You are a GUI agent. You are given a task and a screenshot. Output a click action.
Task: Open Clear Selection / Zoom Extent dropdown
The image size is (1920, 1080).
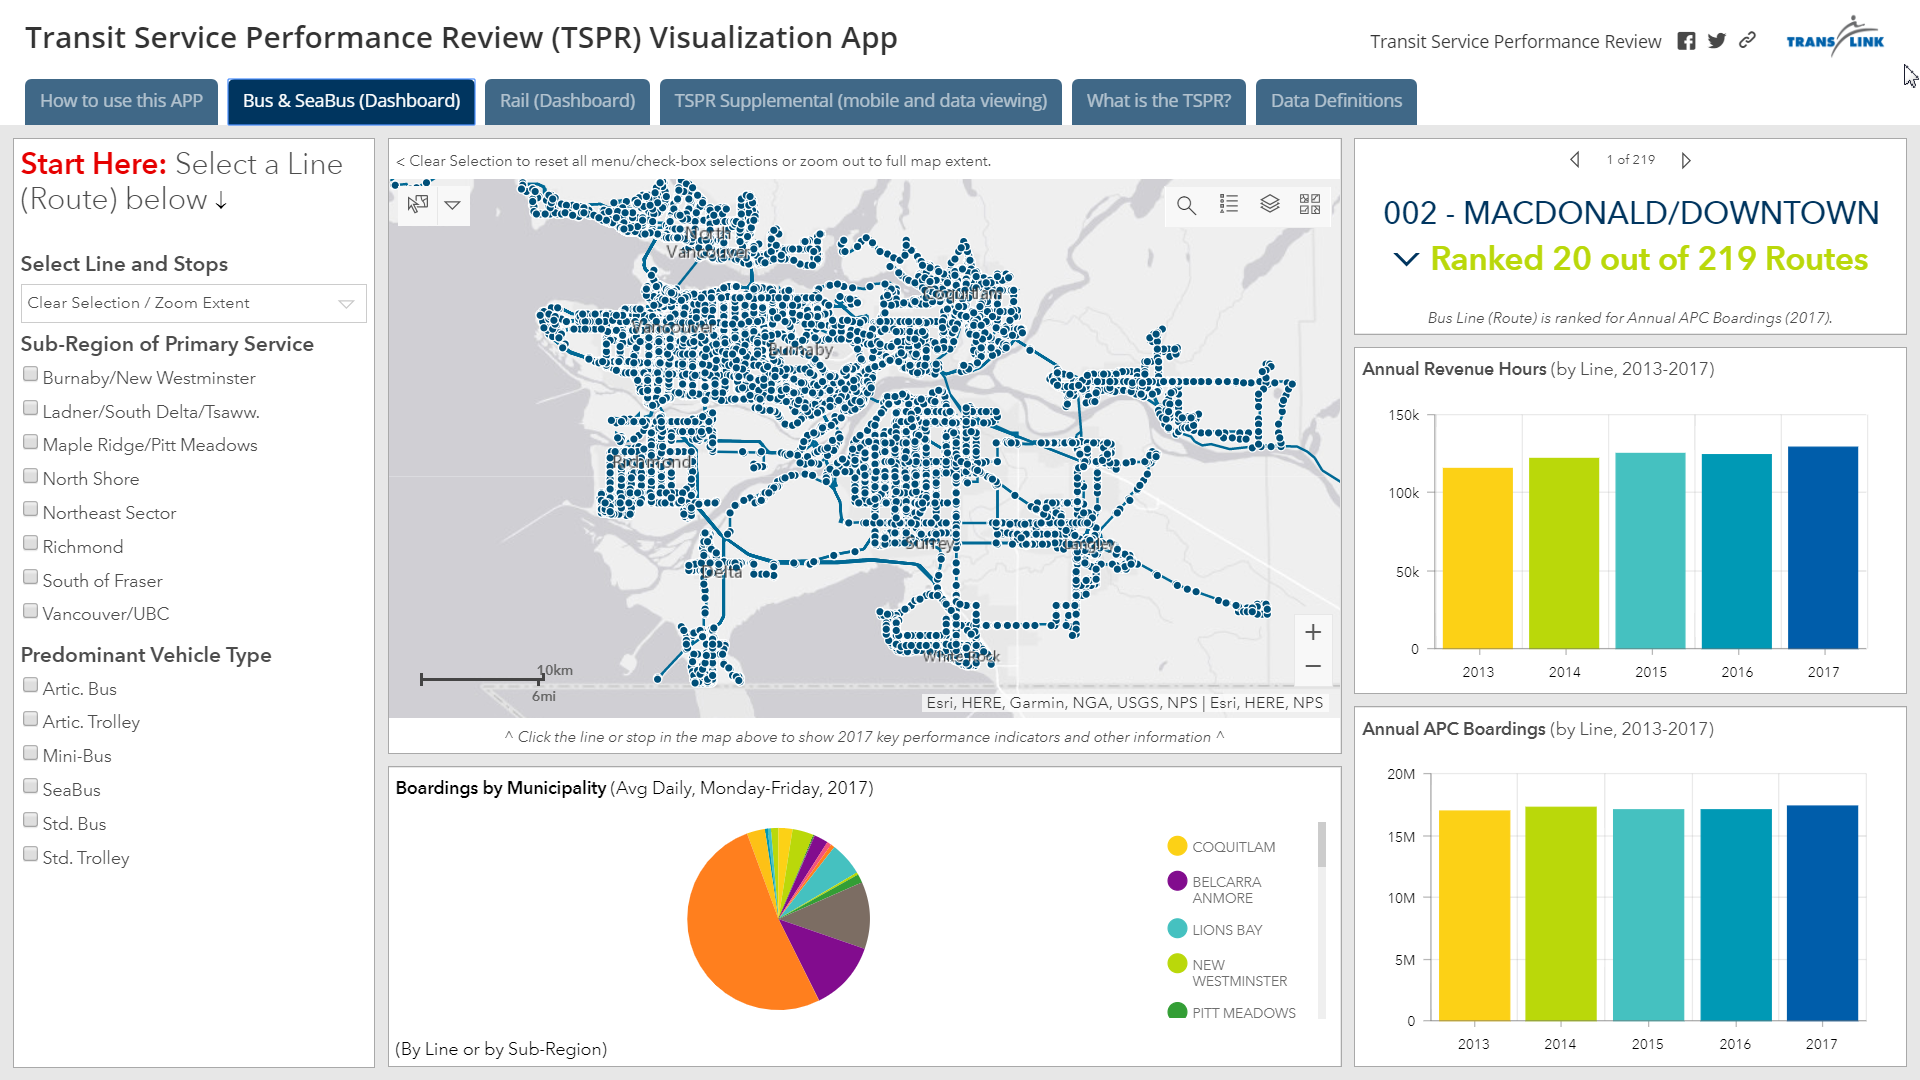193,303
